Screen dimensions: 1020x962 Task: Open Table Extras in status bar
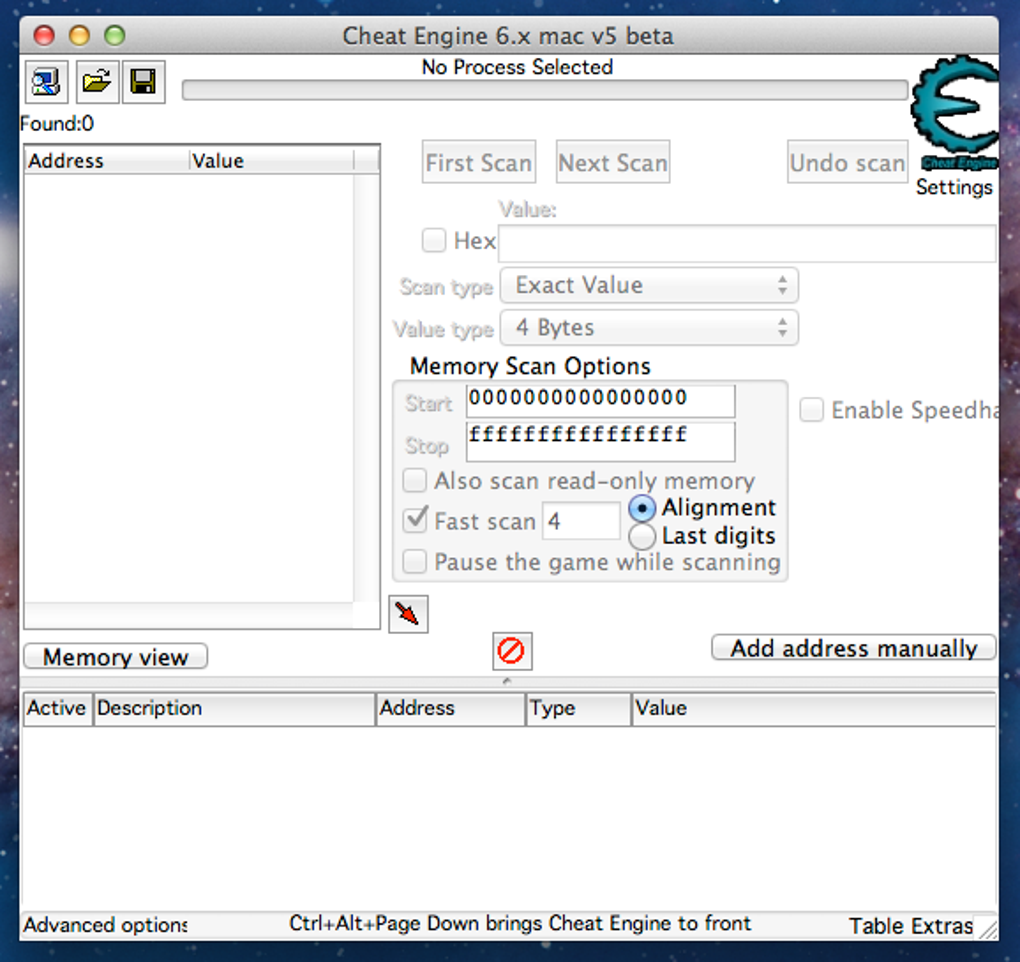click(x=911, y=926)
